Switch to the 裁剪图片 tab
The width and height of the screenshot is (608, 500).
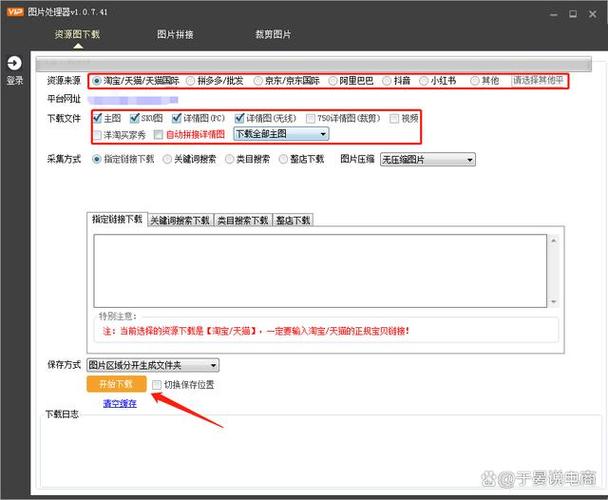[273, 34]
